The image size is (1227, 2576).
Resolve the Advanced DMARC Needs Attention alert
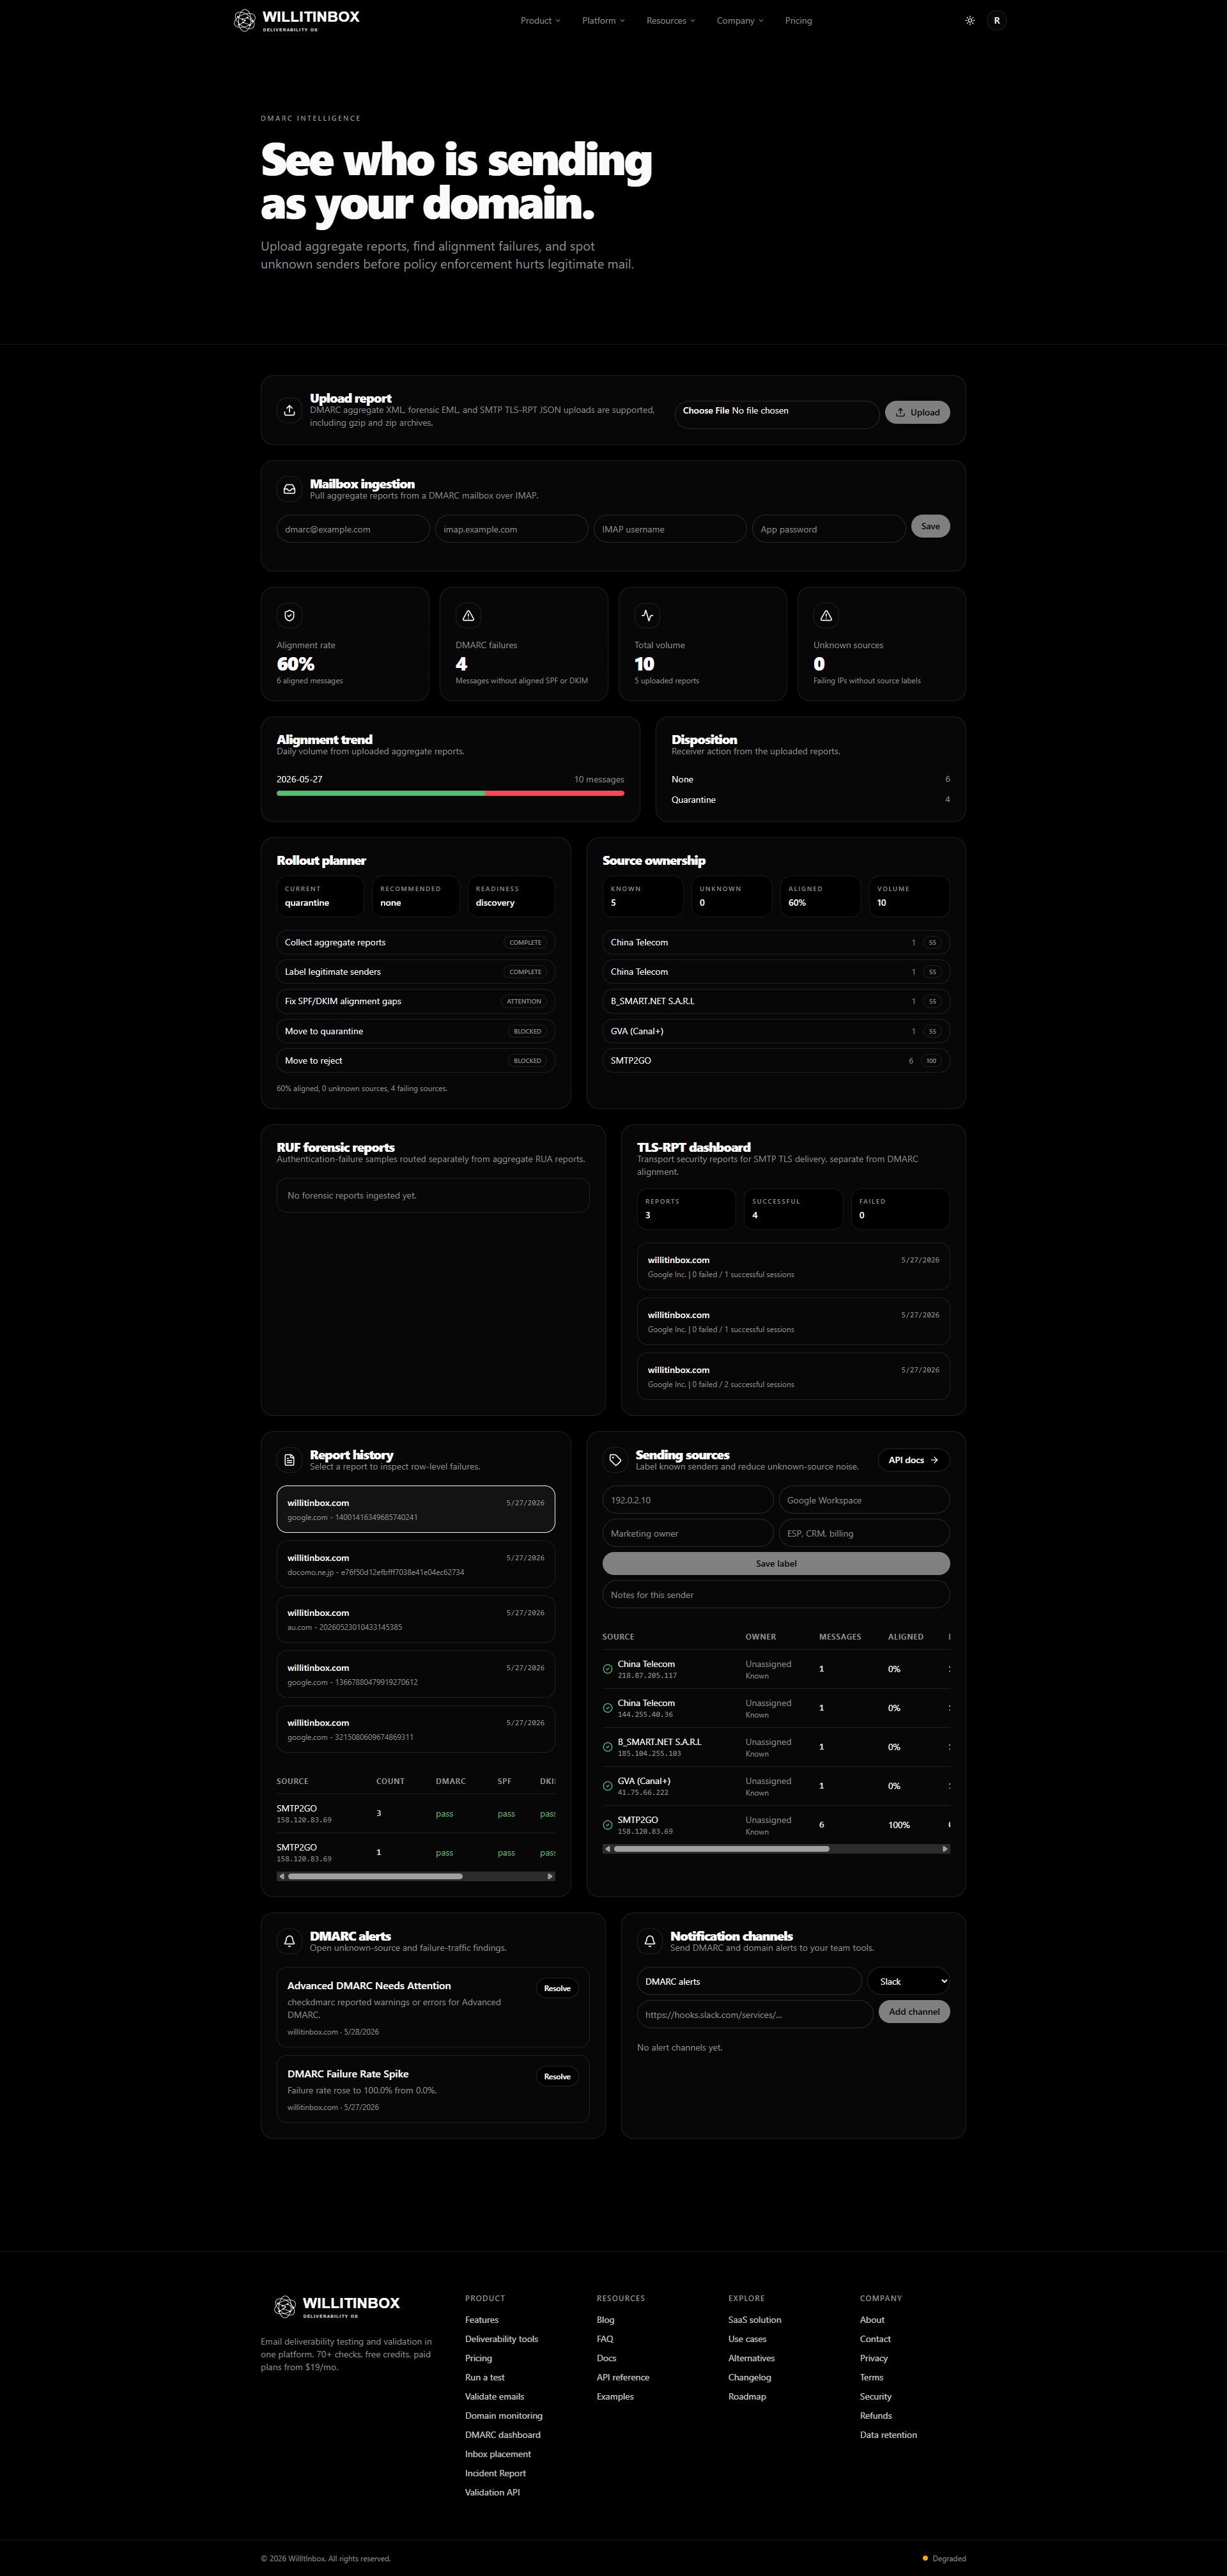(557, 1988)
